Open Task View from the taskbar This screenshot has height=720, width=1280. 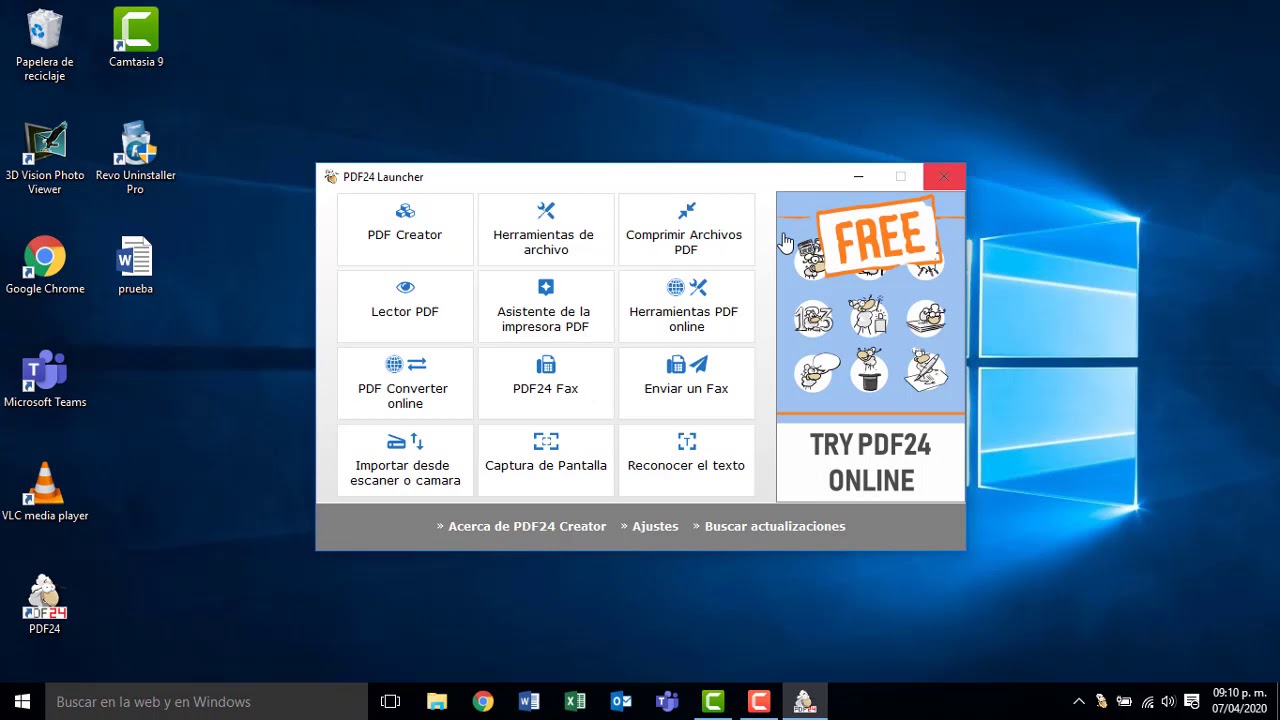[x=391, y=701]
